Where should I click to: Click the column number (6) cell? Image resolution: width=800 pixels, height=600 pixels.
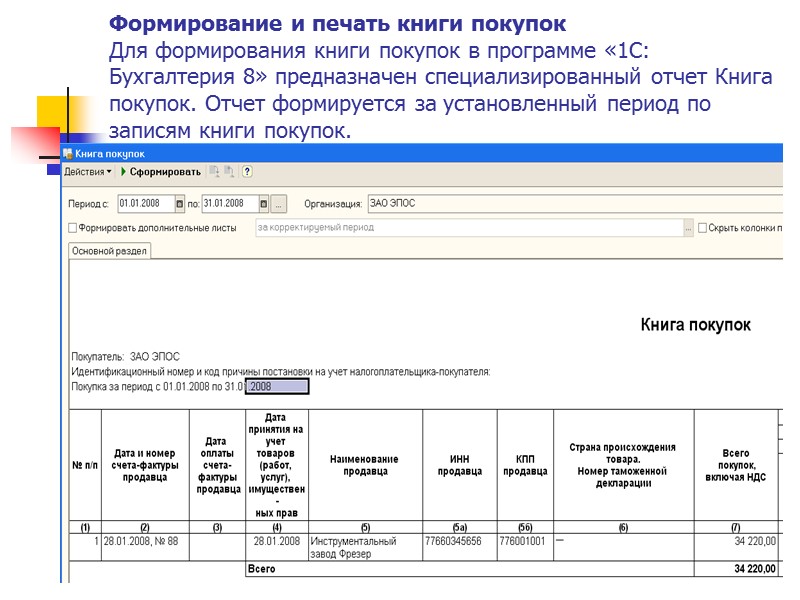[623, 527]
